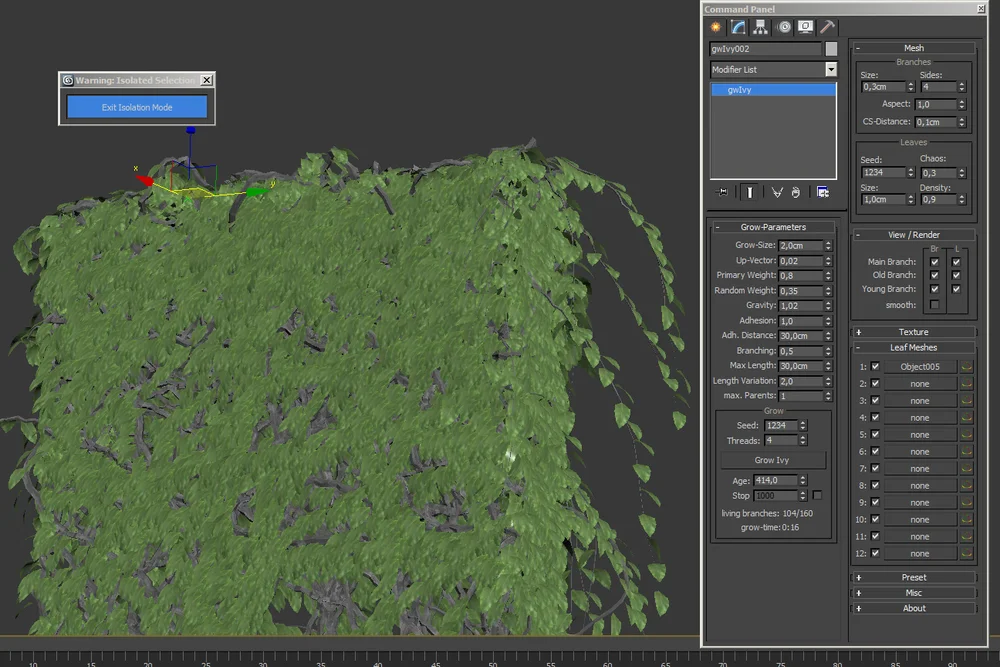The image size is (1000, 667).
Task: Switch to the Modify panel tab
Action: point(738,27)
